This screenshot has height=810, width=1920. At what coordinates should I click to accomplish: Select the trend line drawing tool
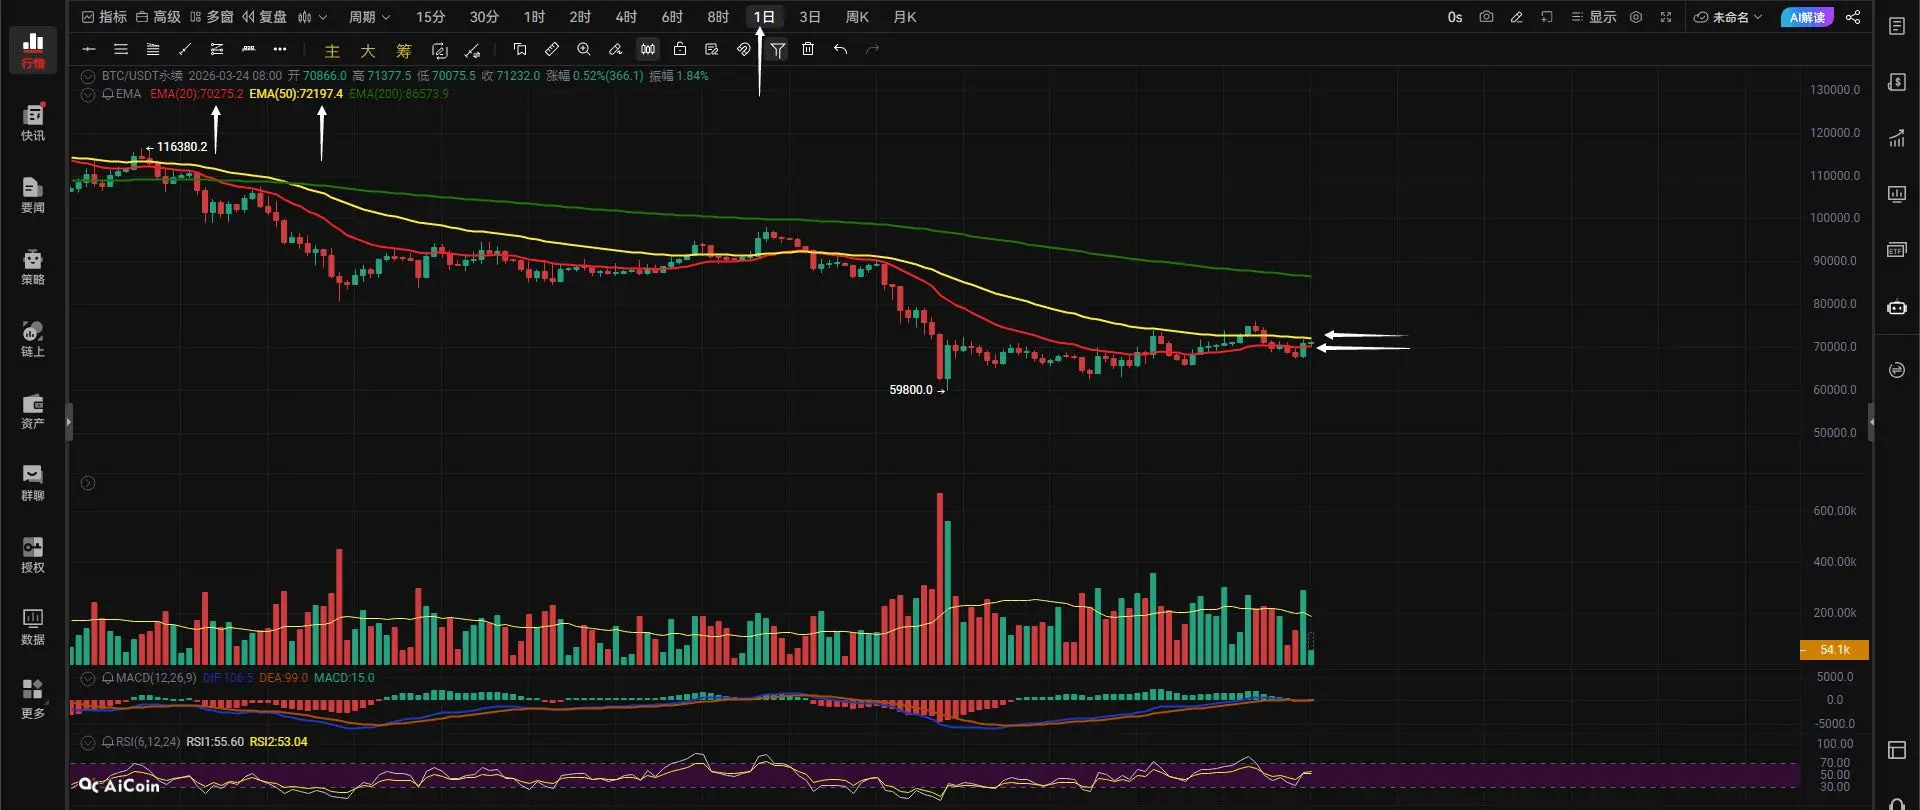coord(184,49)
